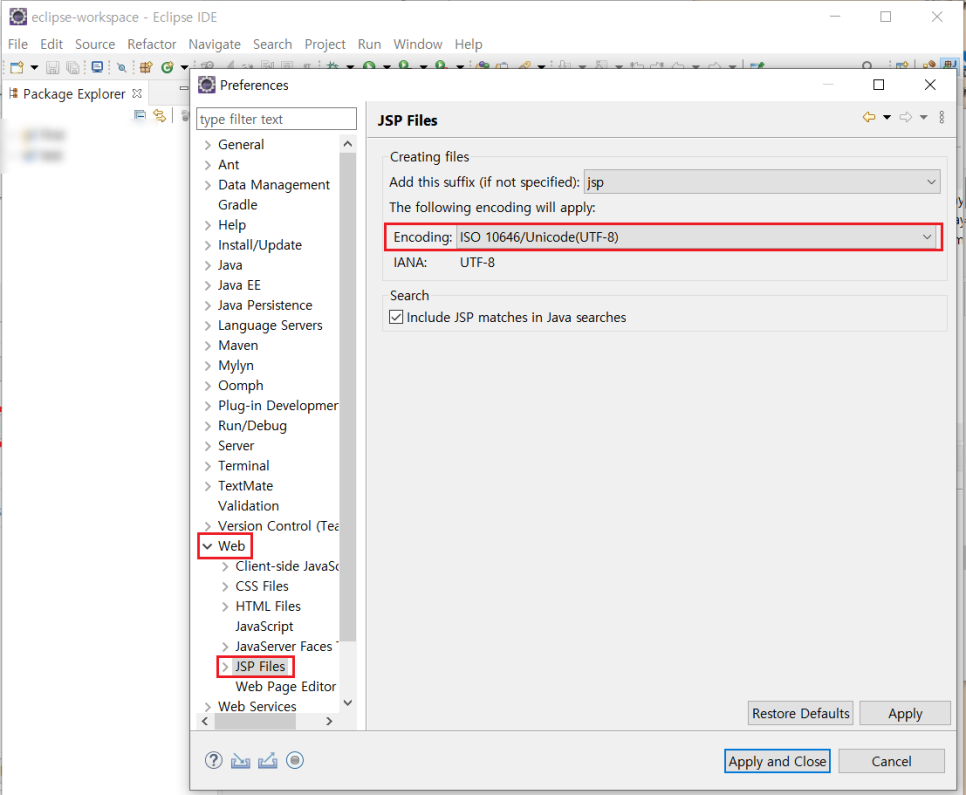Select the Web Page Editor item
966x795 pixels.
pos(285,687)
